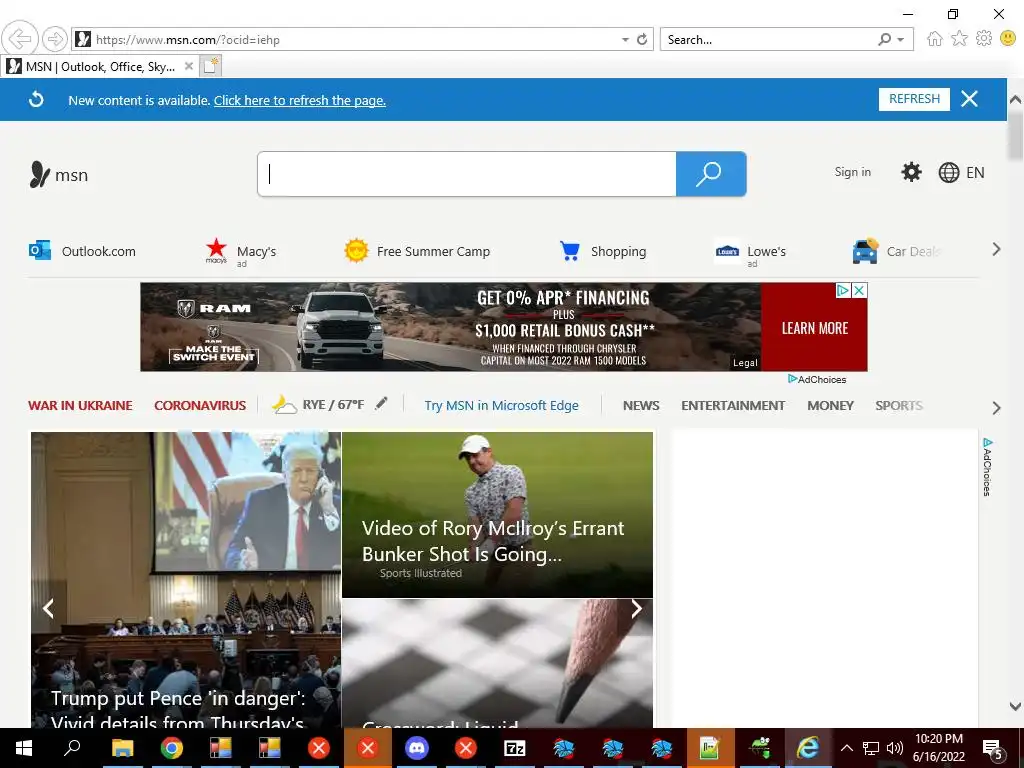Open the ENTERTAINMENT category
This screenshot has height=768, width=1024.
(x=733, y=406)
